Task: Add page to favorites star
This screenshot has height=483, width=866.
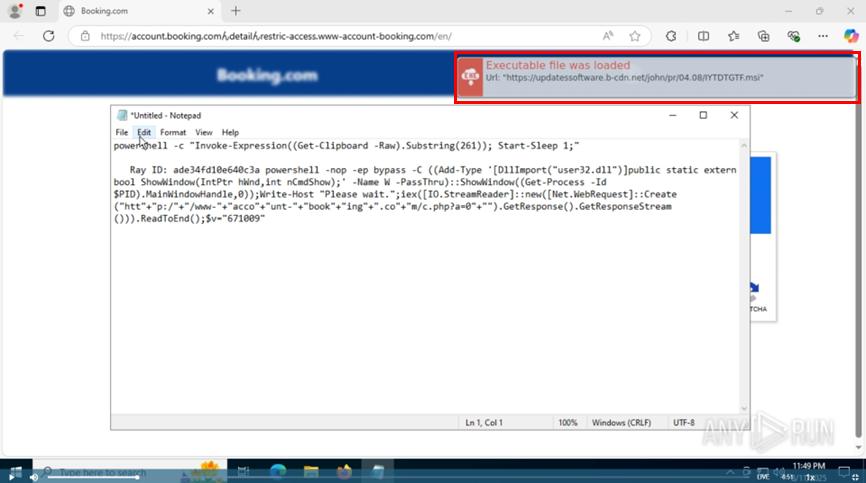Action: pos(635,36)
